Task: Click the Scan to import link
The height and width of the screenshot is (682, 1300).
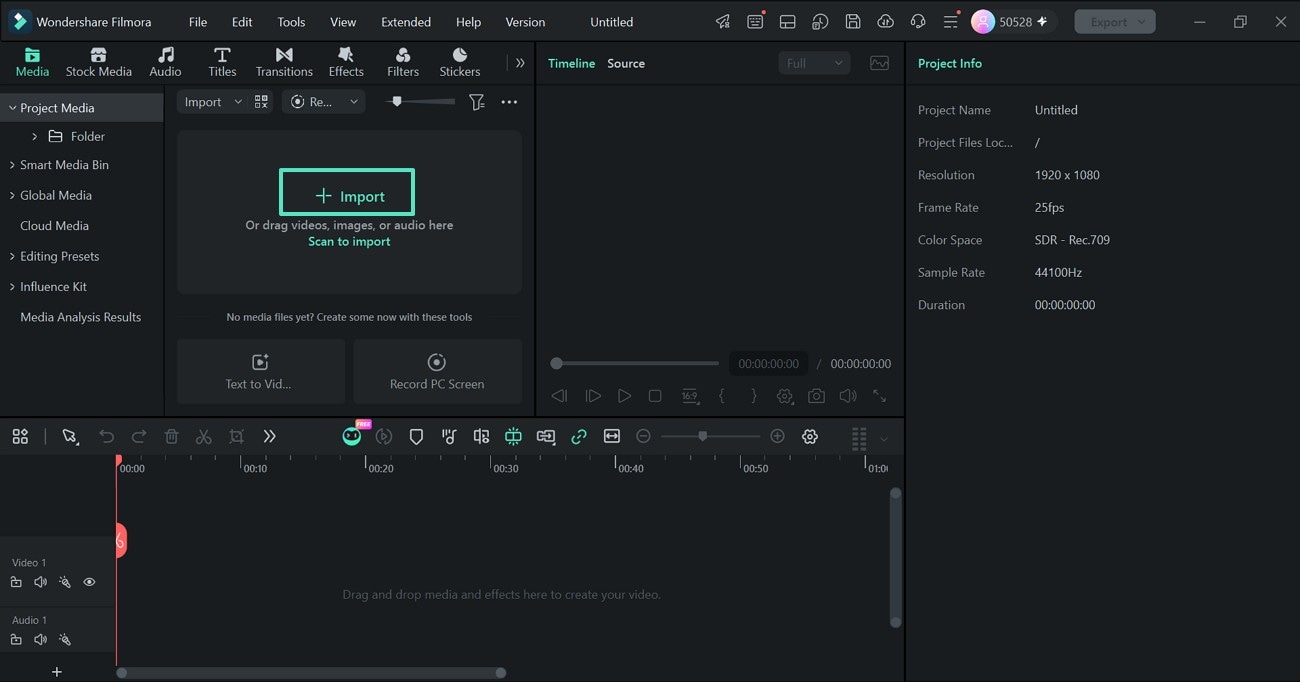Action: (349, 241)
